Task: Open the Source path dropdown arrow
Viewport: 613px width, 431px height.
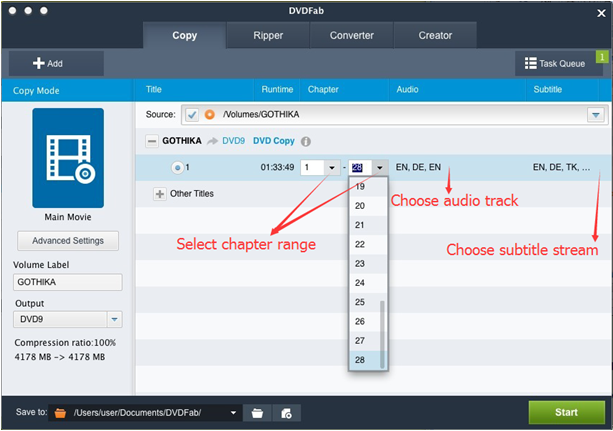Action: pos(596,115)
